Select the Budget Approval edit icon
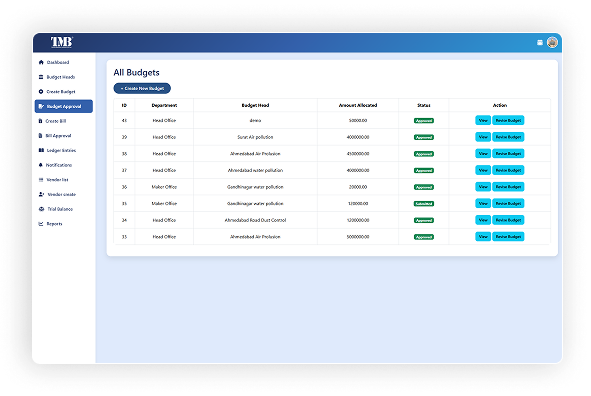The width and height of the screenshot is (591, 396). 41,106
